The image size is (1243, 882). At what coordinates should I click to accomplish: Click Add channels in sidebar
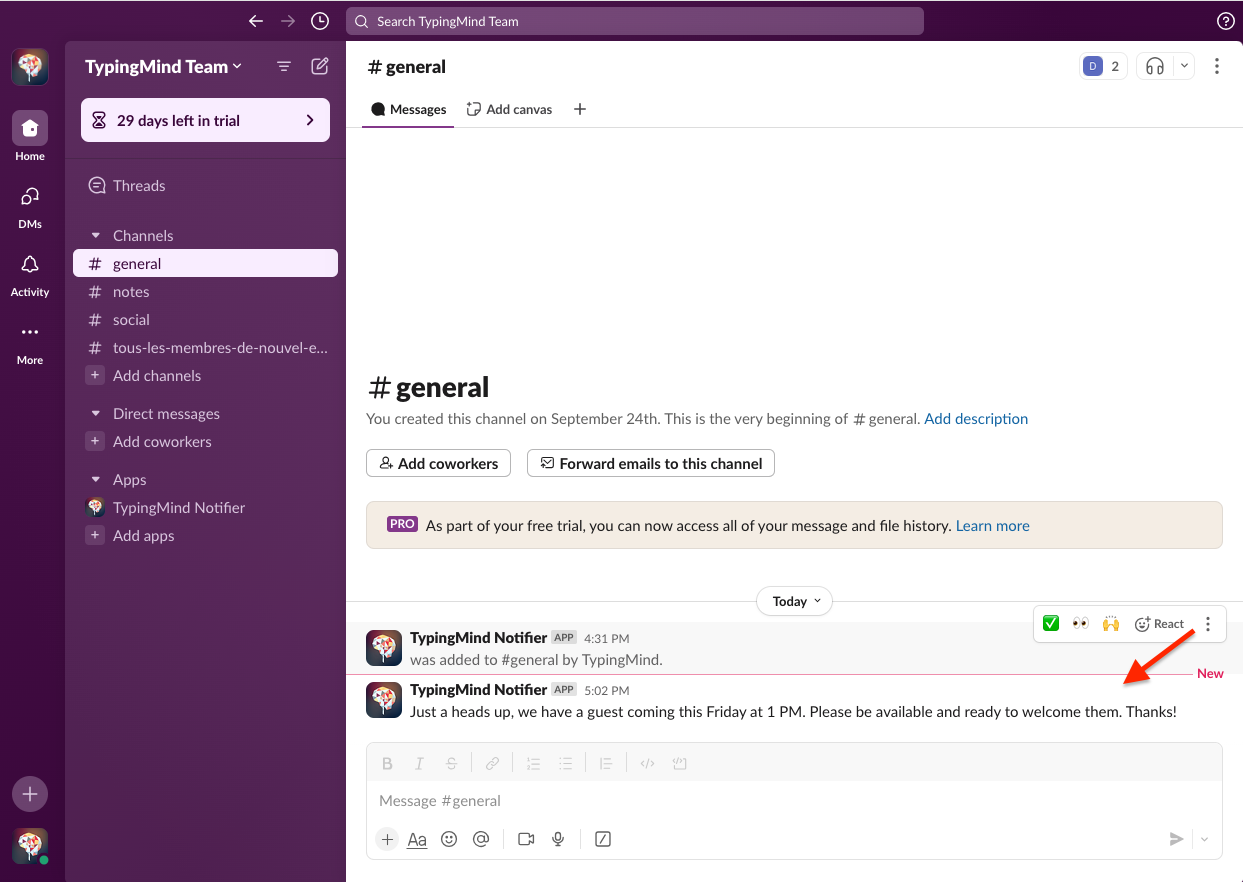coord(205,376)
